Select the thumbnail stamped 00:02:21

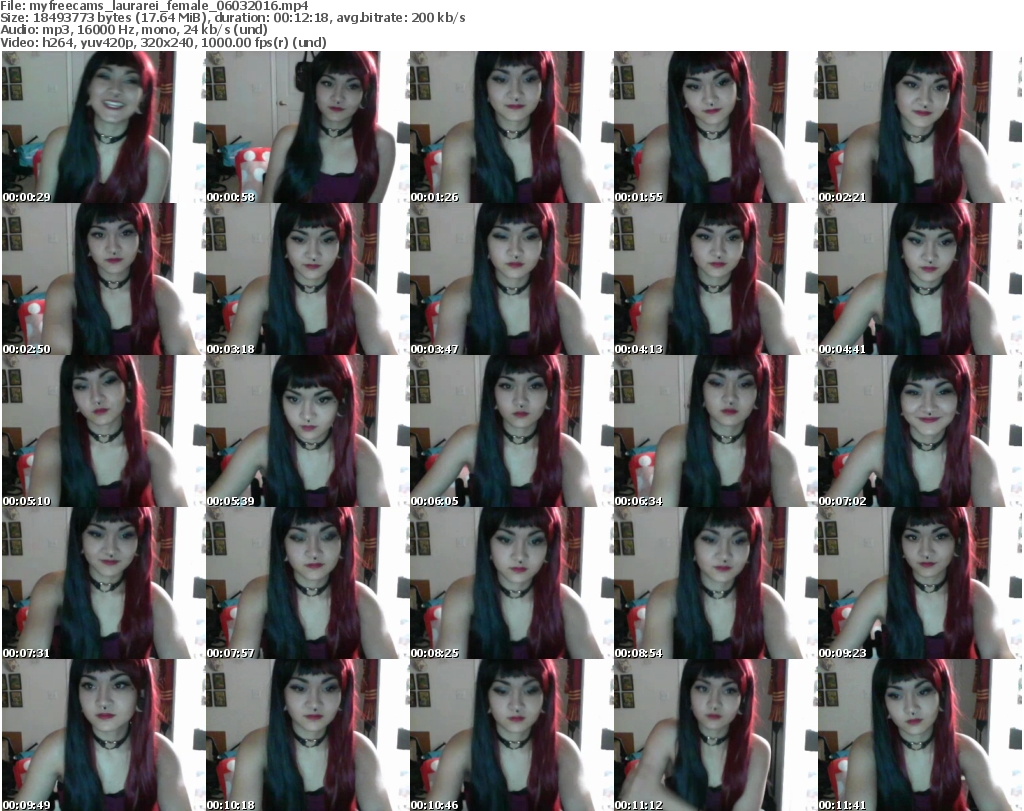[919, 127]
